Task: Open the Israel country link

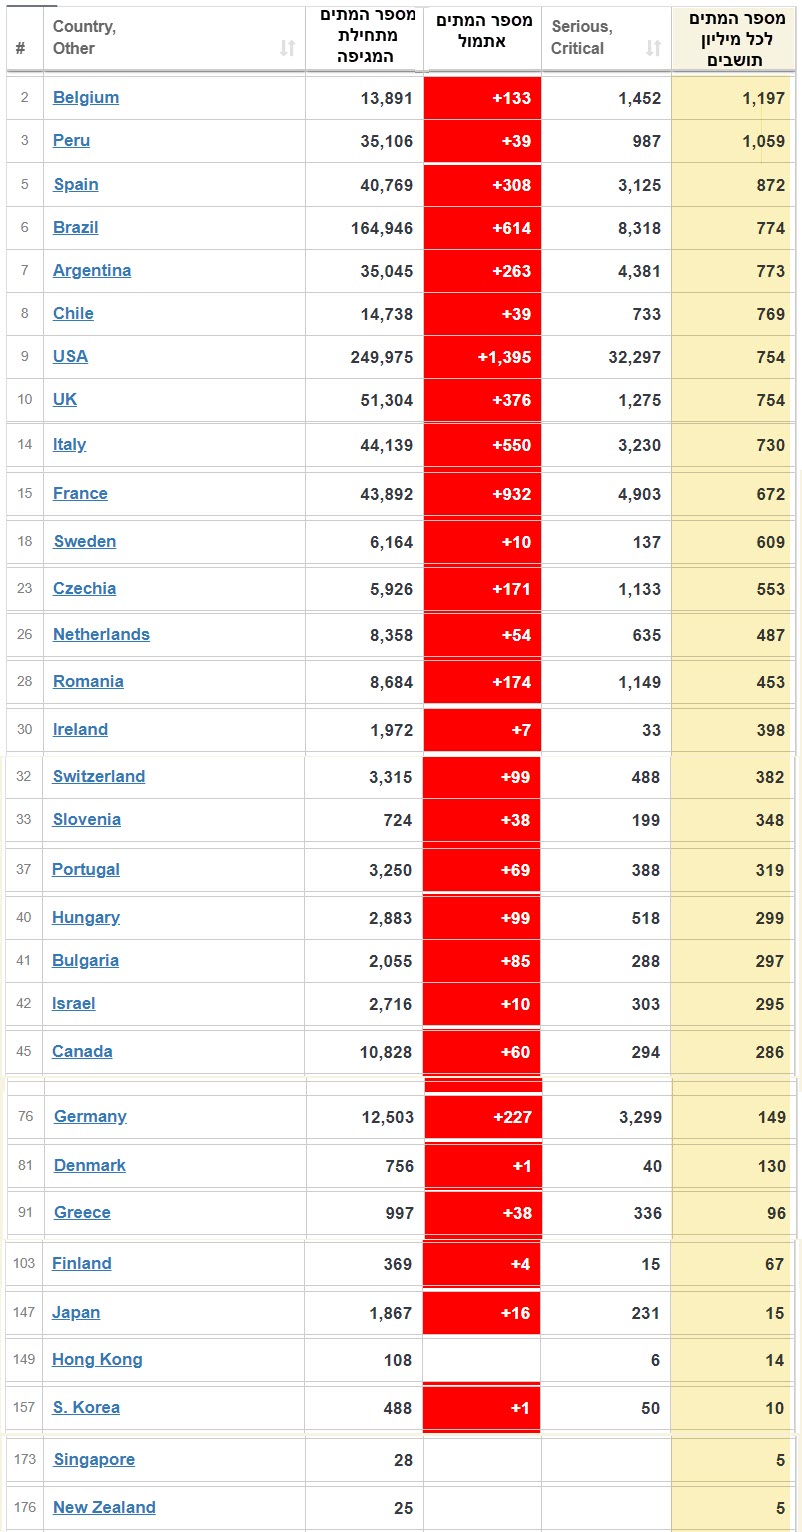Action: 74,1003
